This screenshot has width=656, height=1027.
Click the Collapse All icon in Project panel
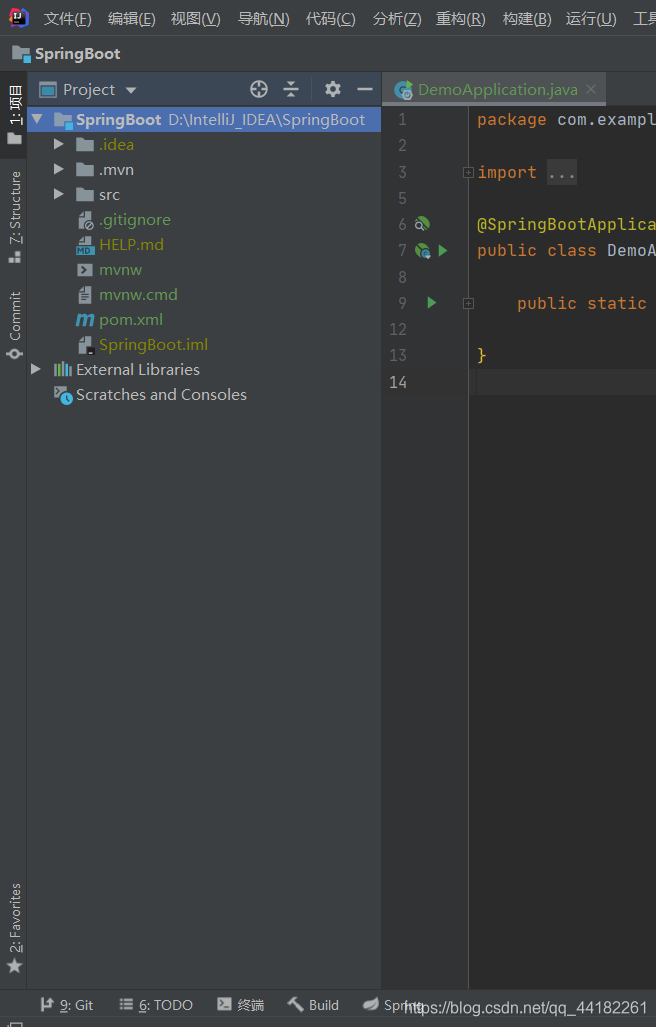click(x=291, y=89)
